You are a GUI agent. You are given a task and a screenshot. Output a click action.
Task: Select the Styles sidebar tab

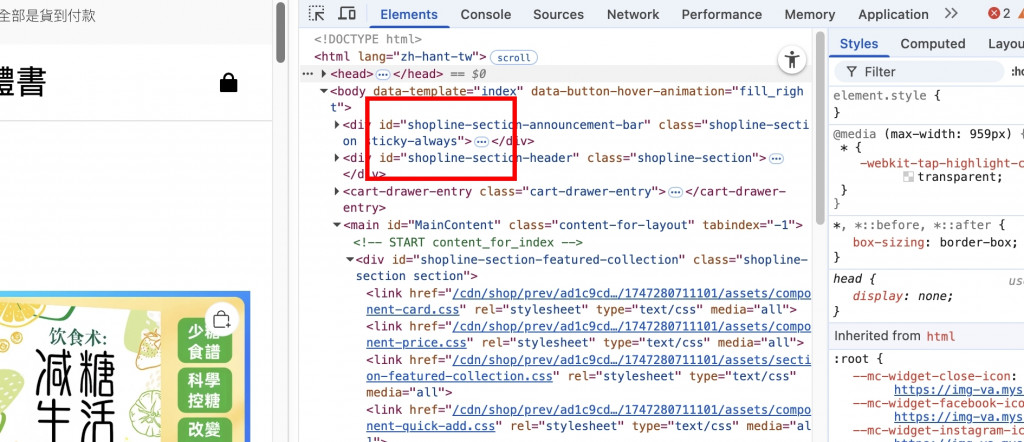click(x=859, y=44)
